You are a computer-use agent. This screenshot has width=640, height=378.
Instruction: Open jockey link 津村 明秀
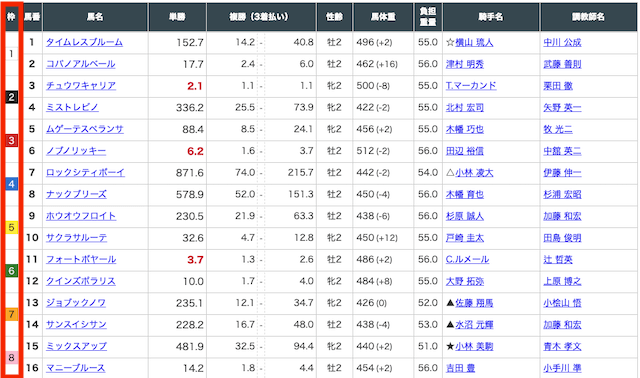(465, 64)
